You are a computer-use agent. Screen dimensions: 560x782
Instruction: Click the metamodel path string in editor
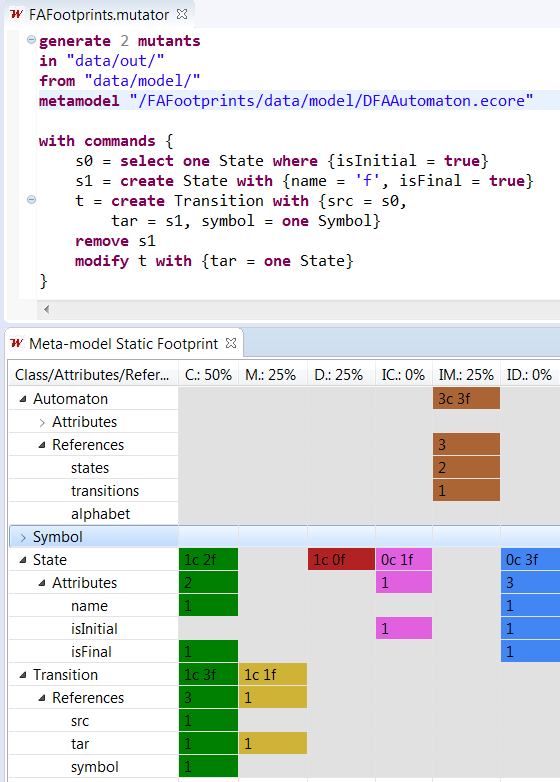[331, 101]
